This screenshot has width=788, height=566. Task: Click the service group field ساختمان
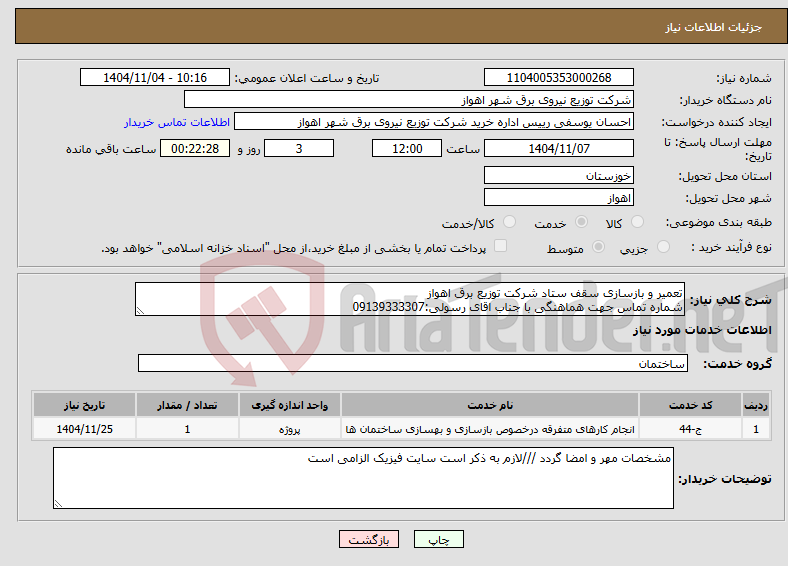pos(413,363)
